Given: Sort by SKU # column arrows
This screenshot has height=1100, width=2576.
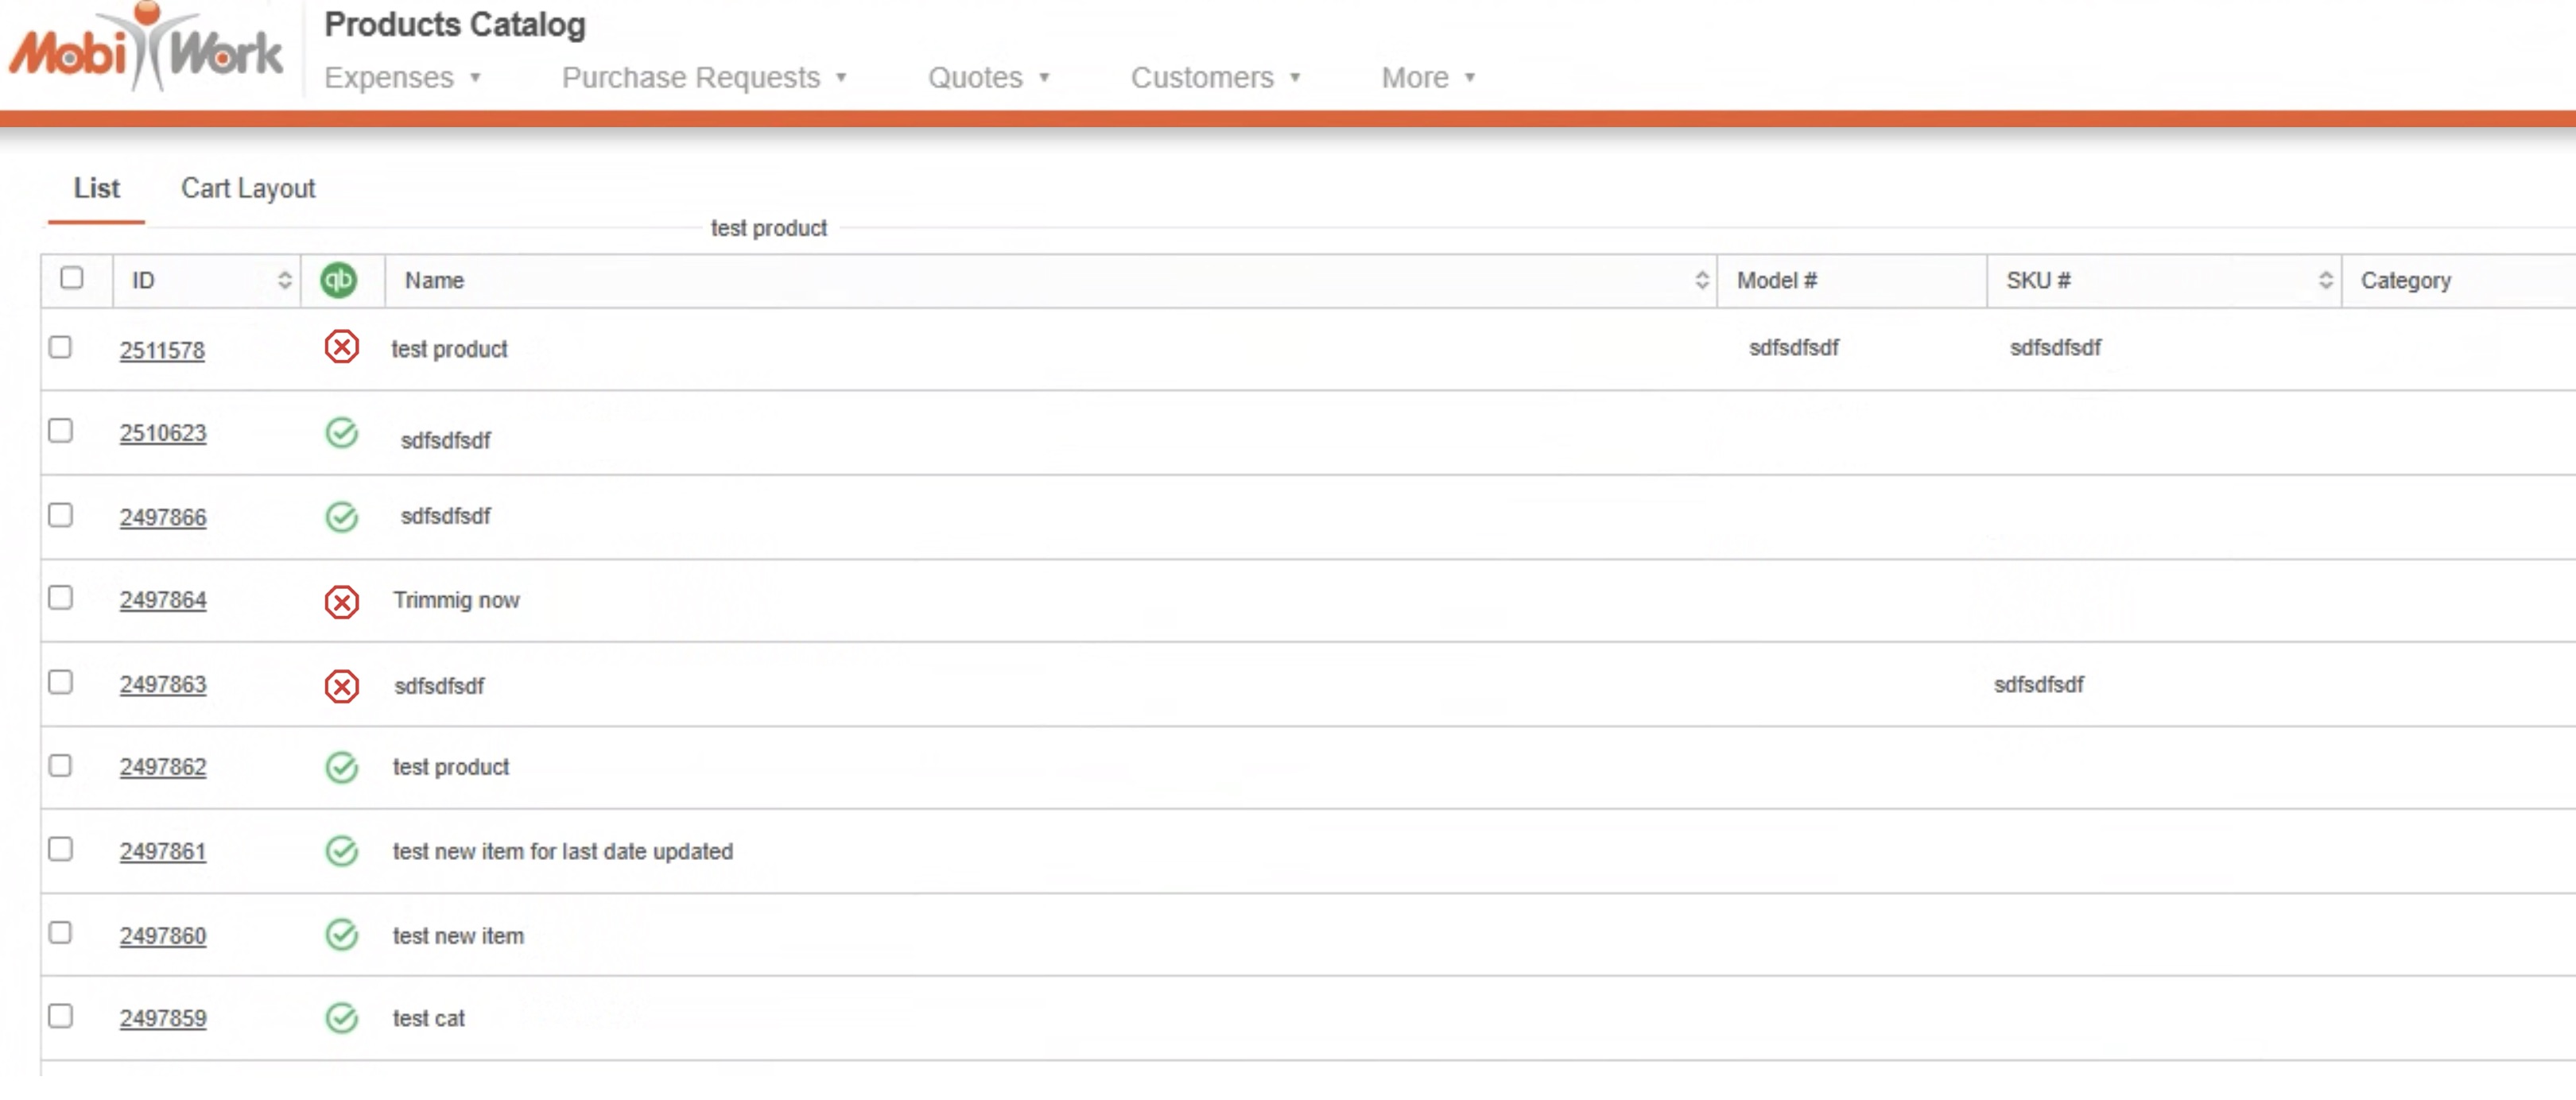Looking at the screenshot, I should click(2325, 280).
